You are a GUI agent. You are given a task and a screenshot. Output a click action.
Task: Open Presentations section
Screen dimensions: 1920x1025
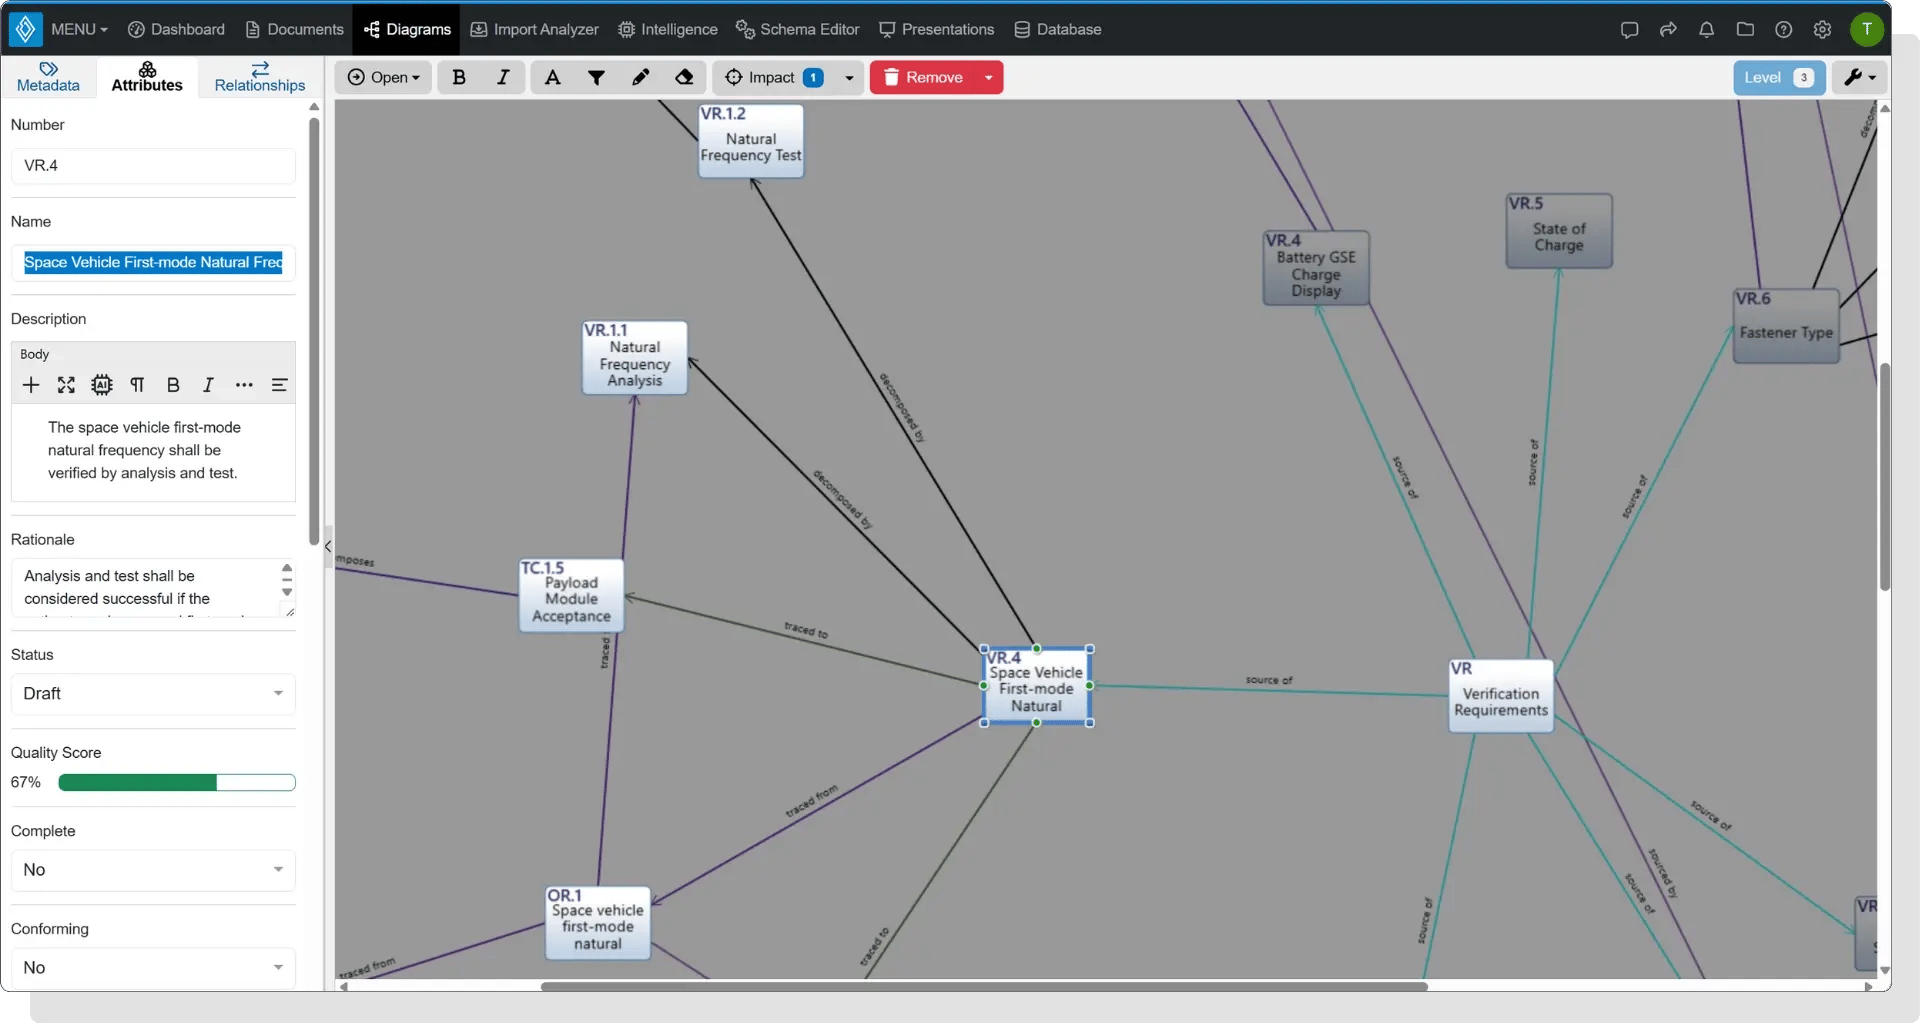pos(936,29)
